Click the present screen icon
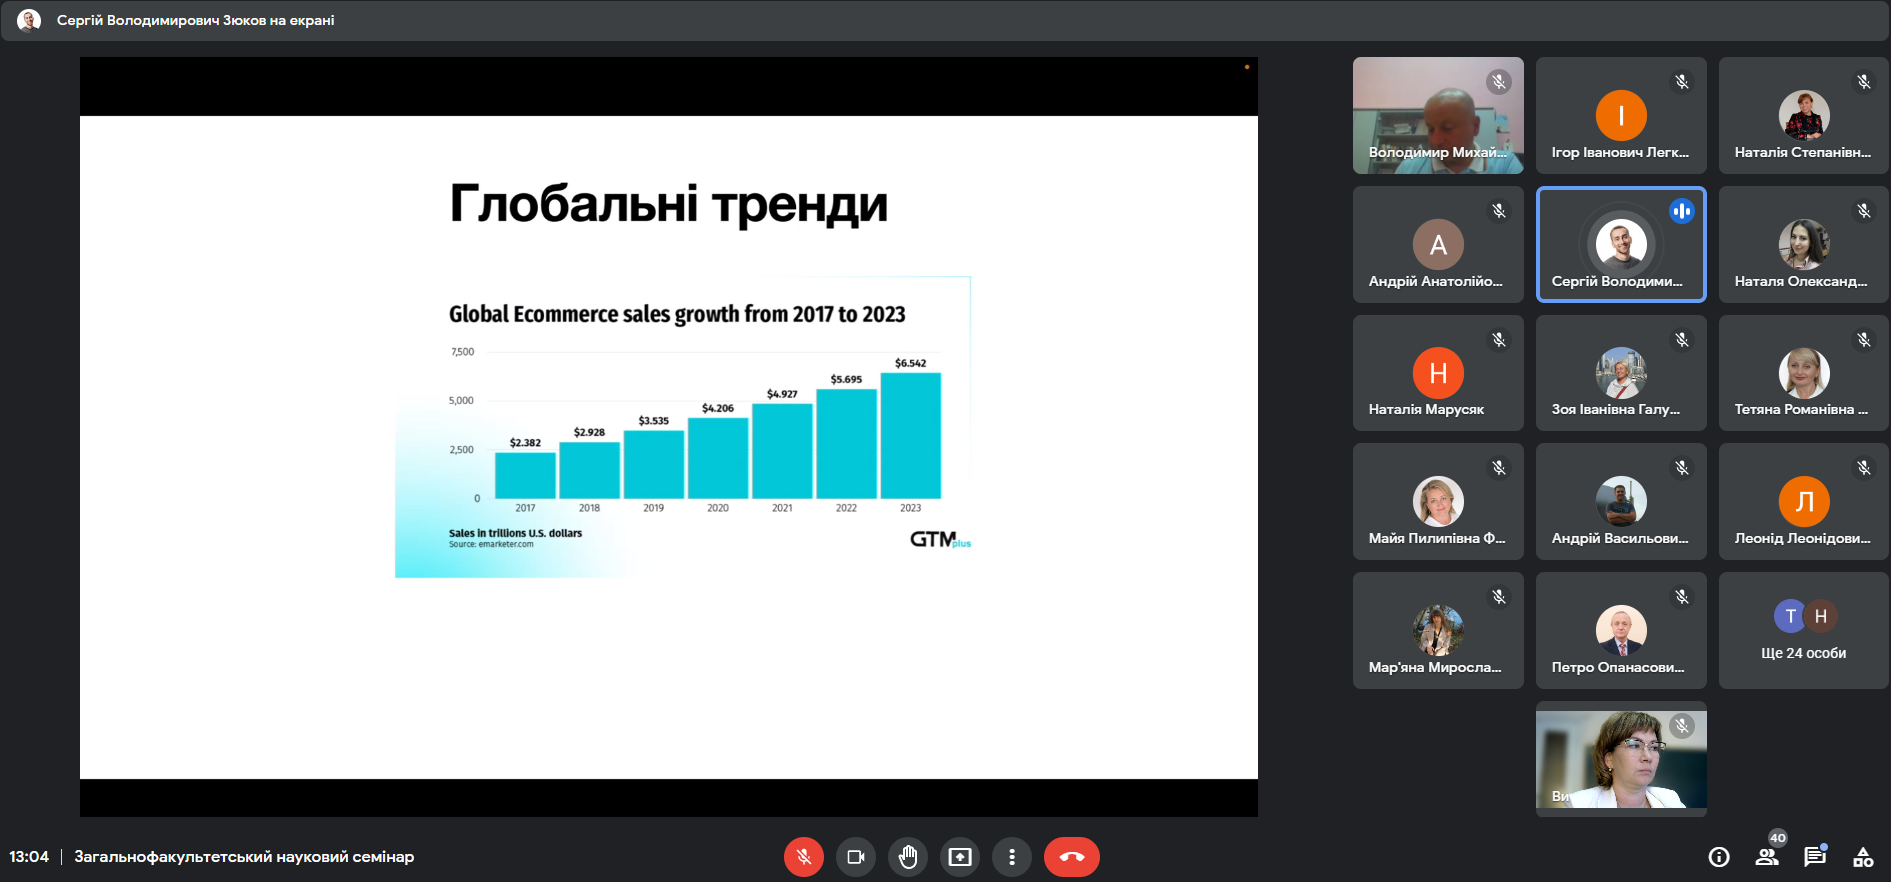 click(960, 857)
